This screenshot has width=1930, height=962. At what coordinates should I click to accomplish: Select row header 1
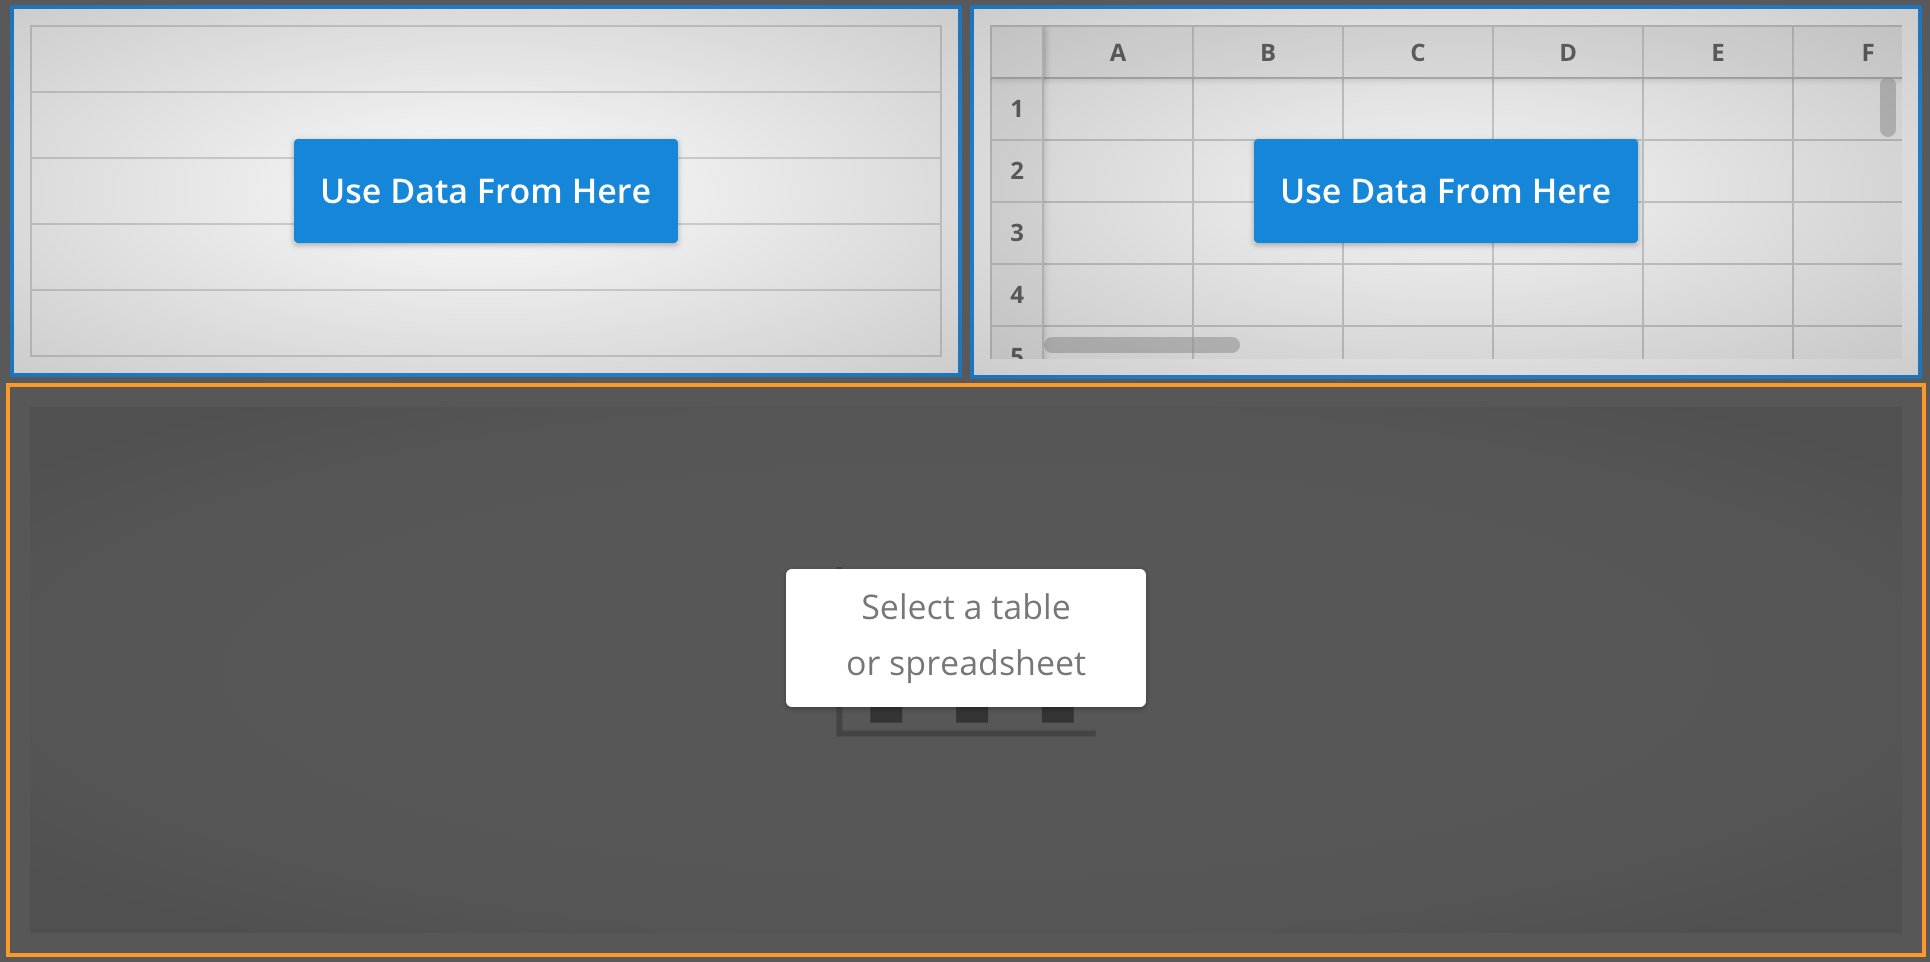coord(1016,109)
